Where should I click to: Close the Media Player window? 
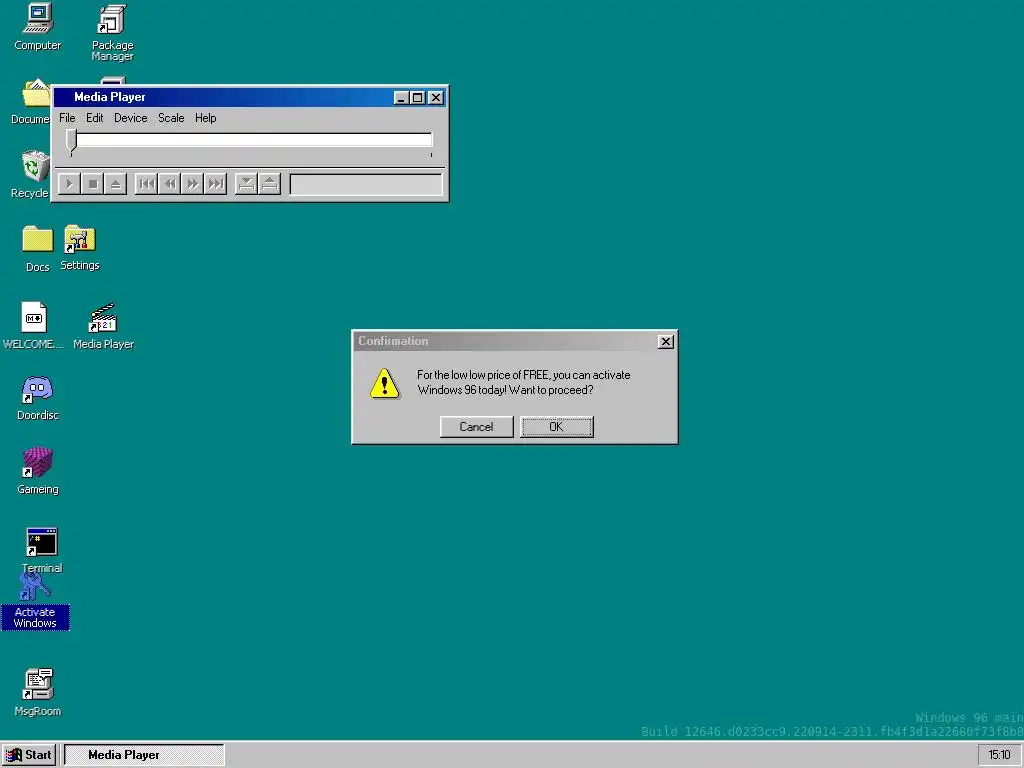[436, 97]
